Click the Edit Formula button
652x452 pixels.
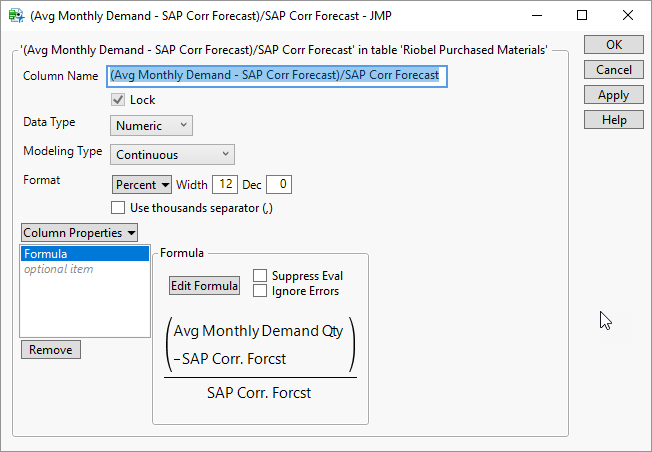pyautogui.click(x=204, y=285)
